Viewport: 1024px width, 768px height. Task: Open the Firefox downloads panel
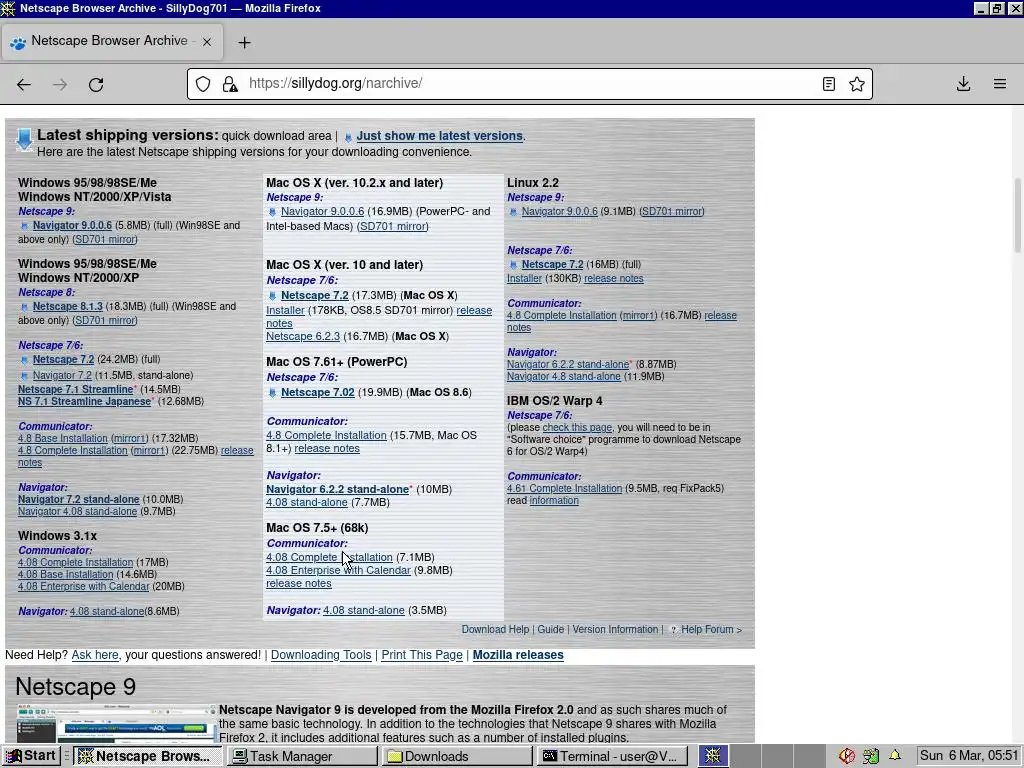(963, 84)
